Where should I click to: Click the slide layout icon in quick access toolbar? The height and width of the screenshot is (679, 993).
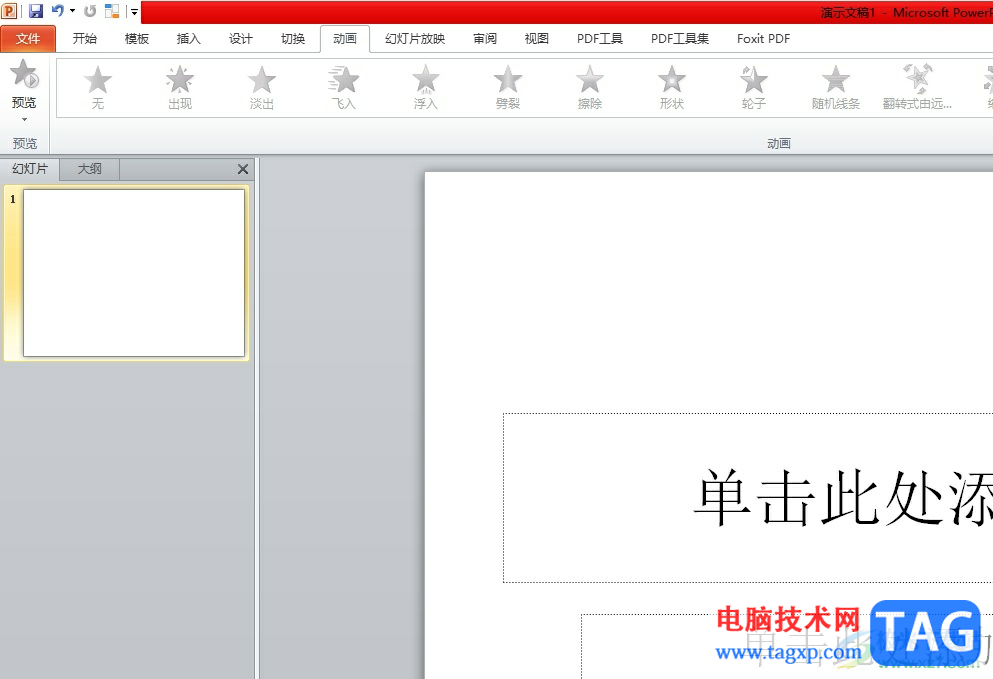pos(112,11)
